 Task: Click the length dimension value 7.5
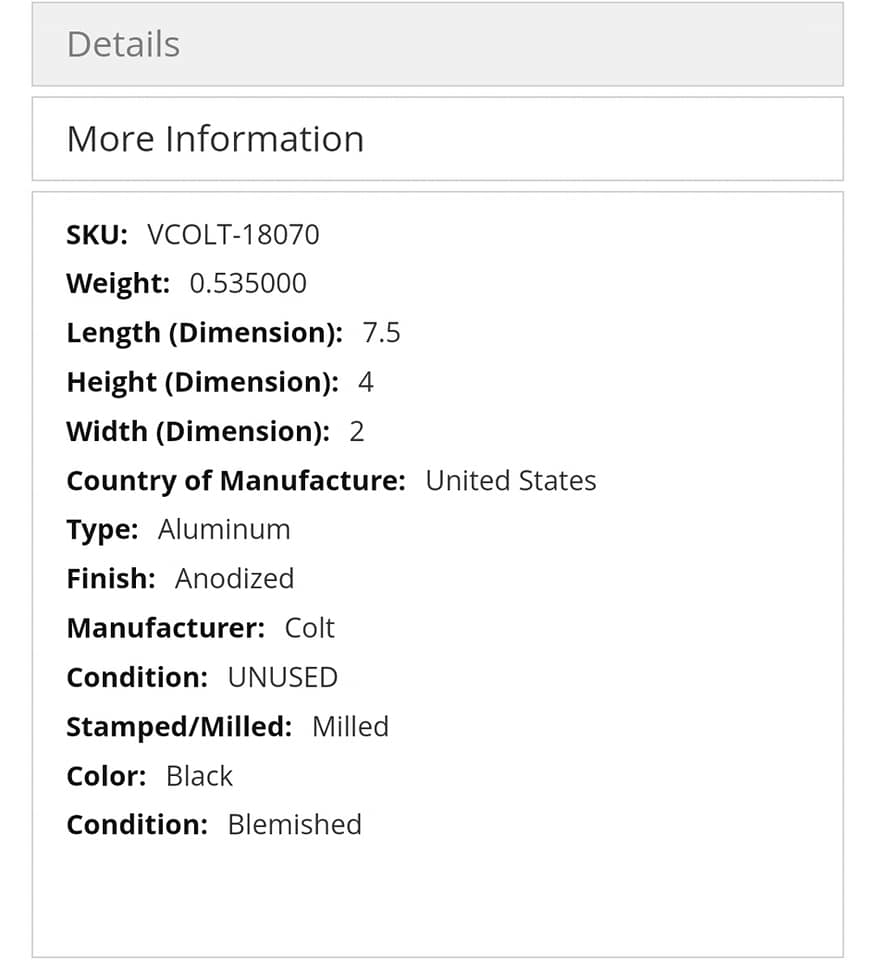coord(381,333)
